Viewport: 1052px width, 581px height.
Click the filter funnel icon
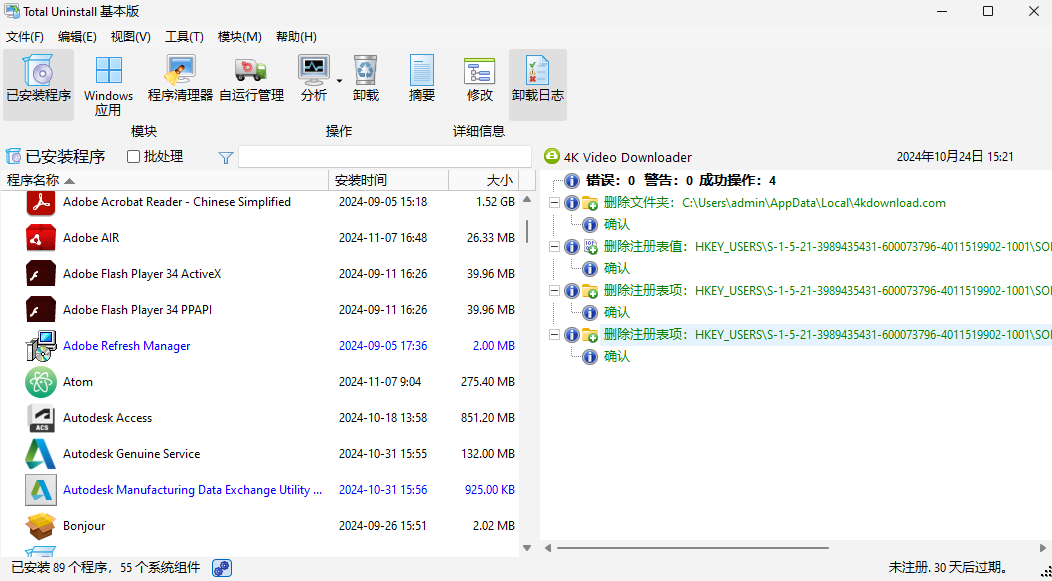pos(226,158)
